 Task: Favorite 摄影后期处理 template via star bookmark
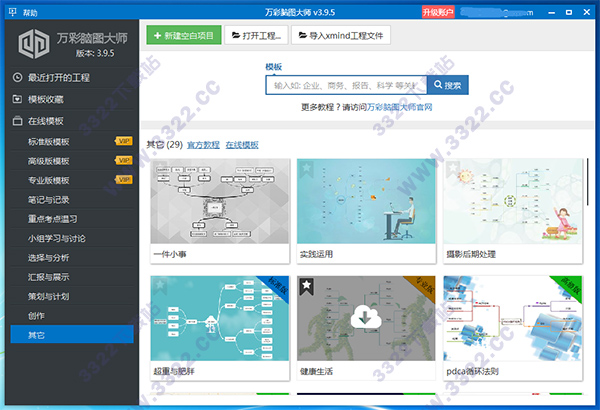coord(453,168)
